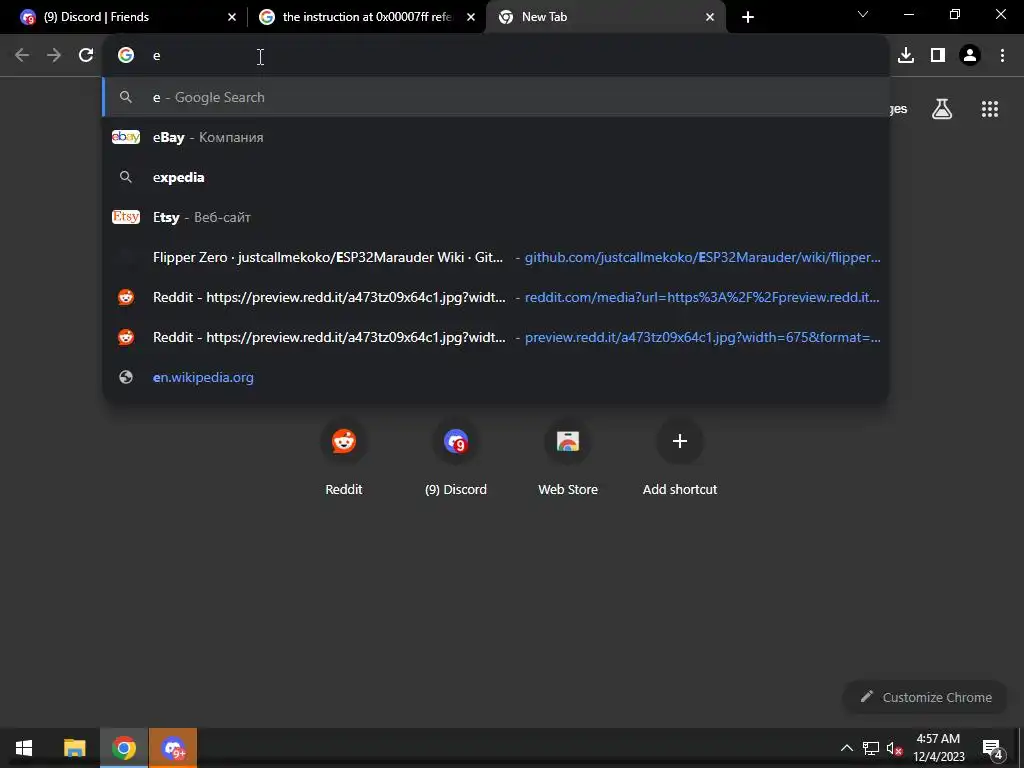This screenshot has height=768, width=1024.
Task: Click the muted volume tray icon
Action: [894, 748]
